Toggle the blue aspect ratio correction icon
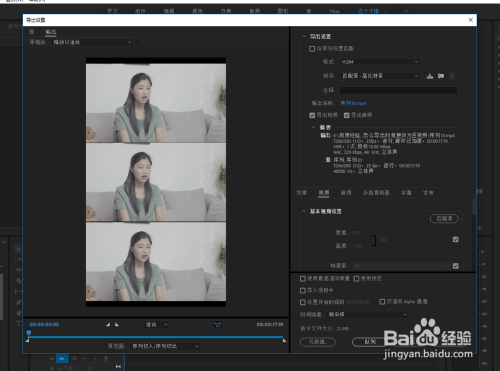This screenshot has height=371, width=500. [218, 324]
